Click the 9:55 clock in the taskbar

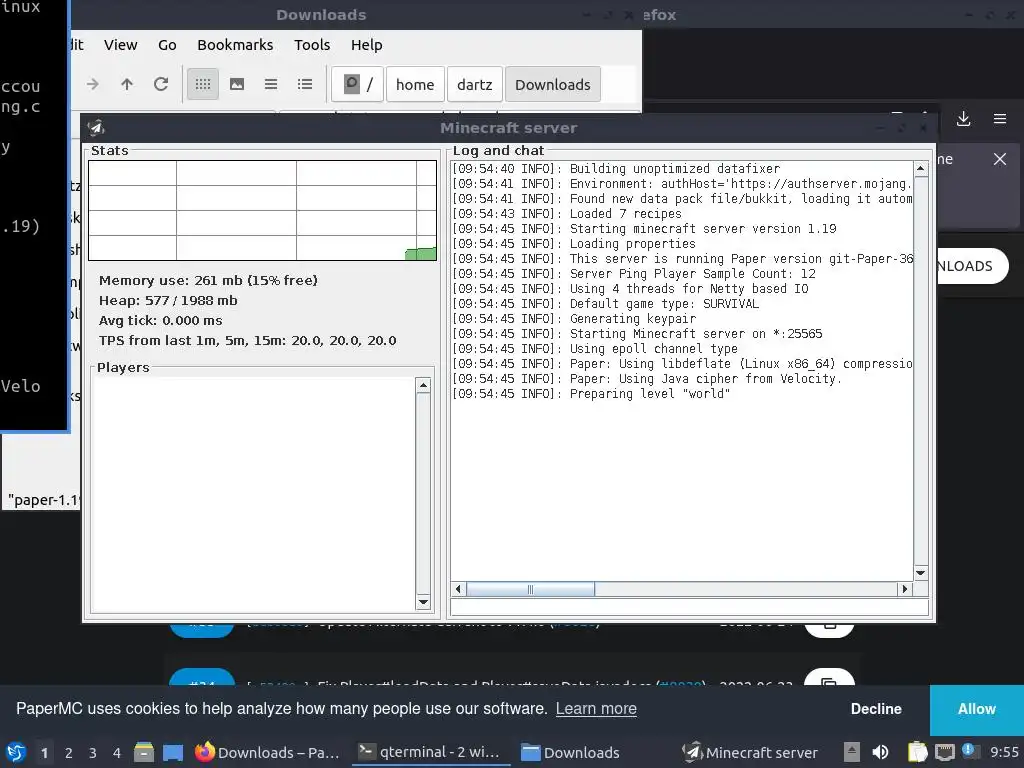(1004, 752)
